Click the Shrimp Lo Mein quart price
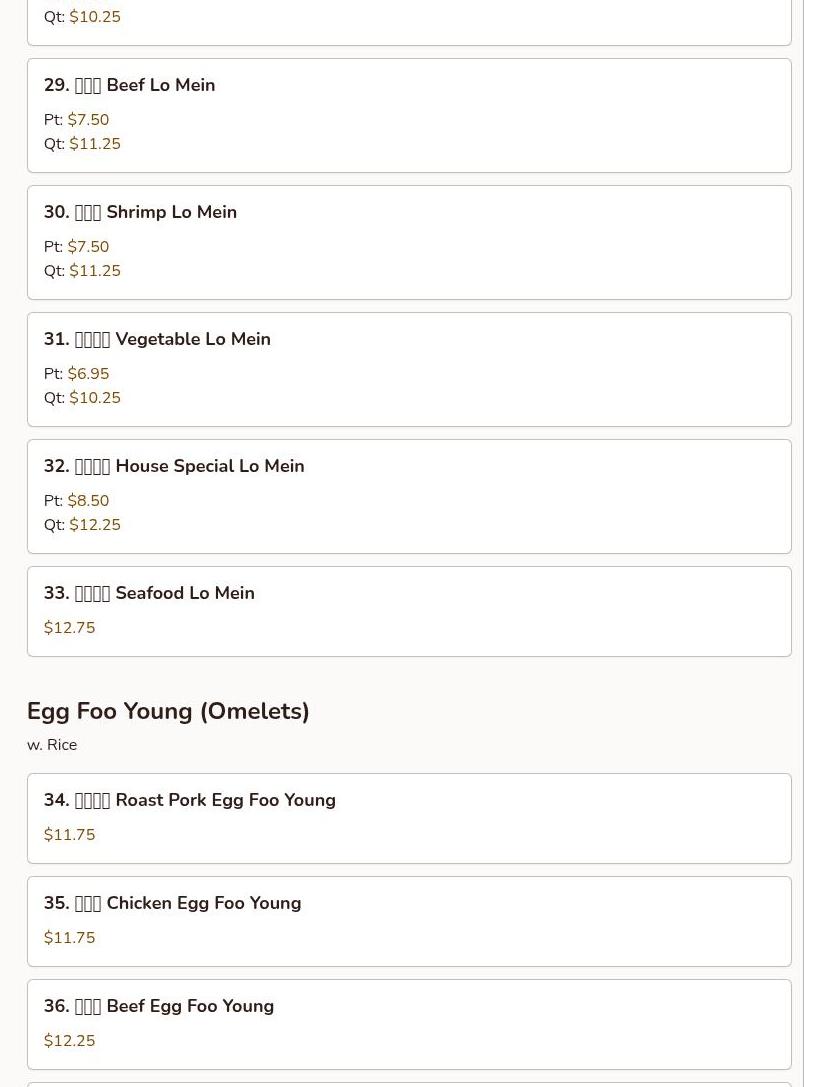Viewport: 824px width, 1087px height. tap(95, 271)
